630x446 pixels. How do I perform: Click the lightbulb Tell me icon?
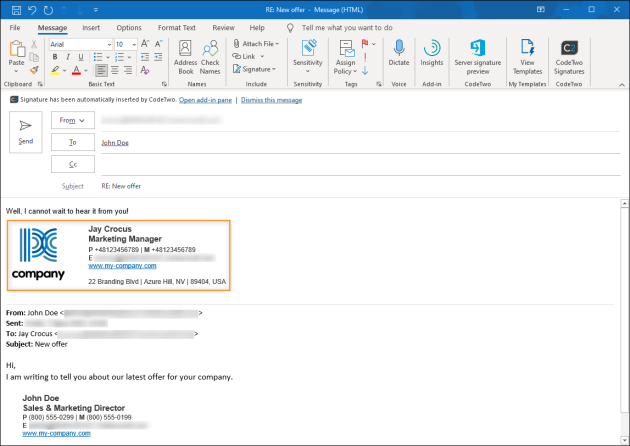point(290,28)
